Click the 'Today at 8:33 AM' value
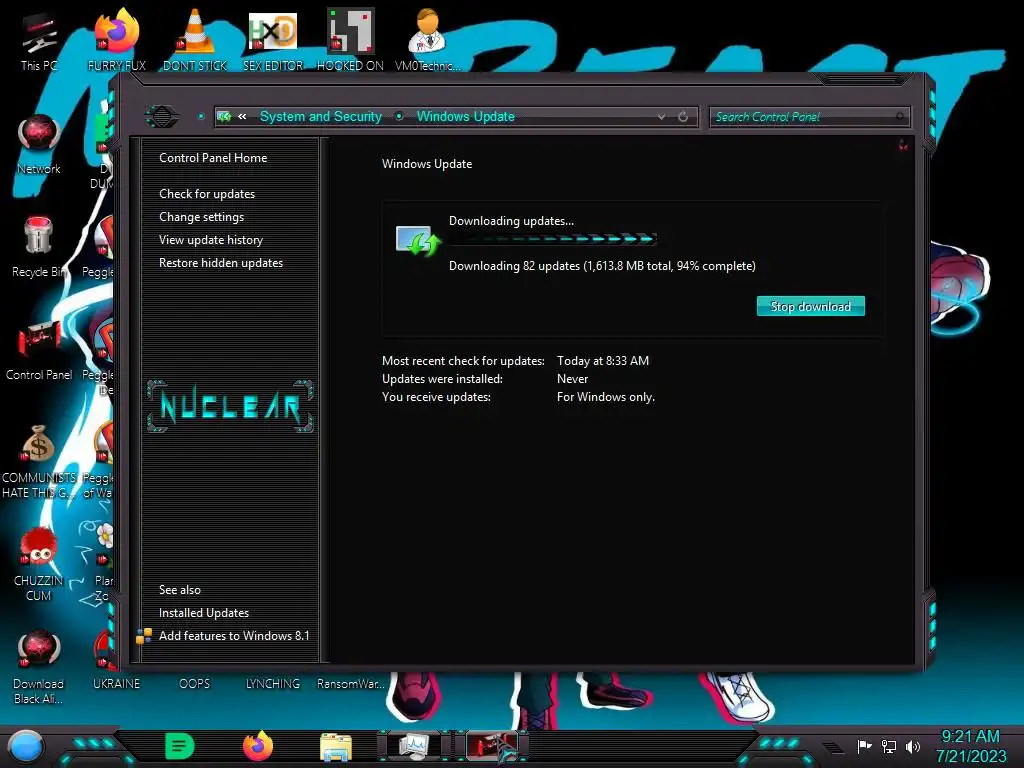The width and height of the screenshot is (1024, 768). (603, 360)
